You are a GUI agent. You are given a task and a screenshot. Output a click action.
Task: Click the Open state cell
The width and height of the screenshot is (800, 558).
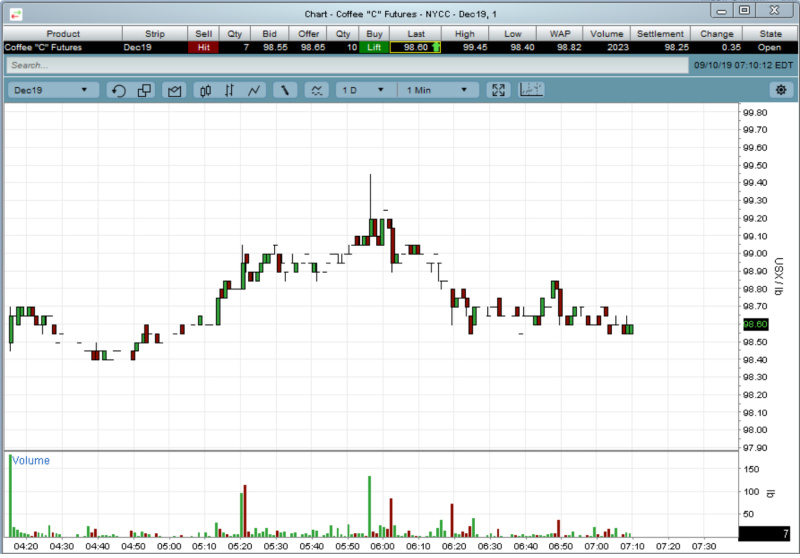pos(769,47)
